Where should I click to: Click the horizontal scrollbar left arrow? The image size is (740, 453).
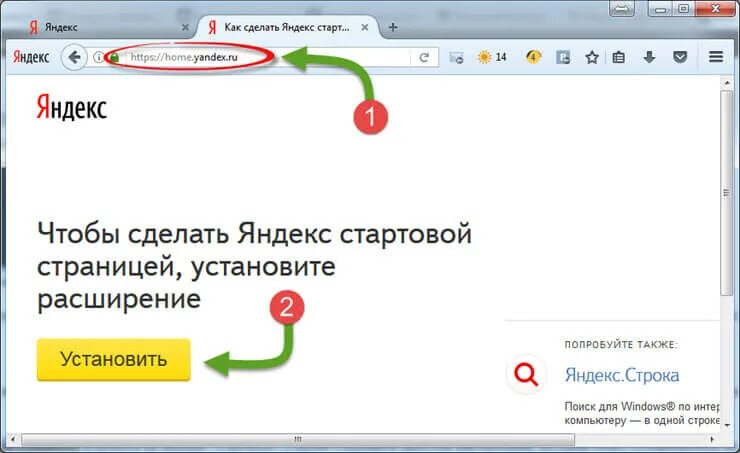13,439
